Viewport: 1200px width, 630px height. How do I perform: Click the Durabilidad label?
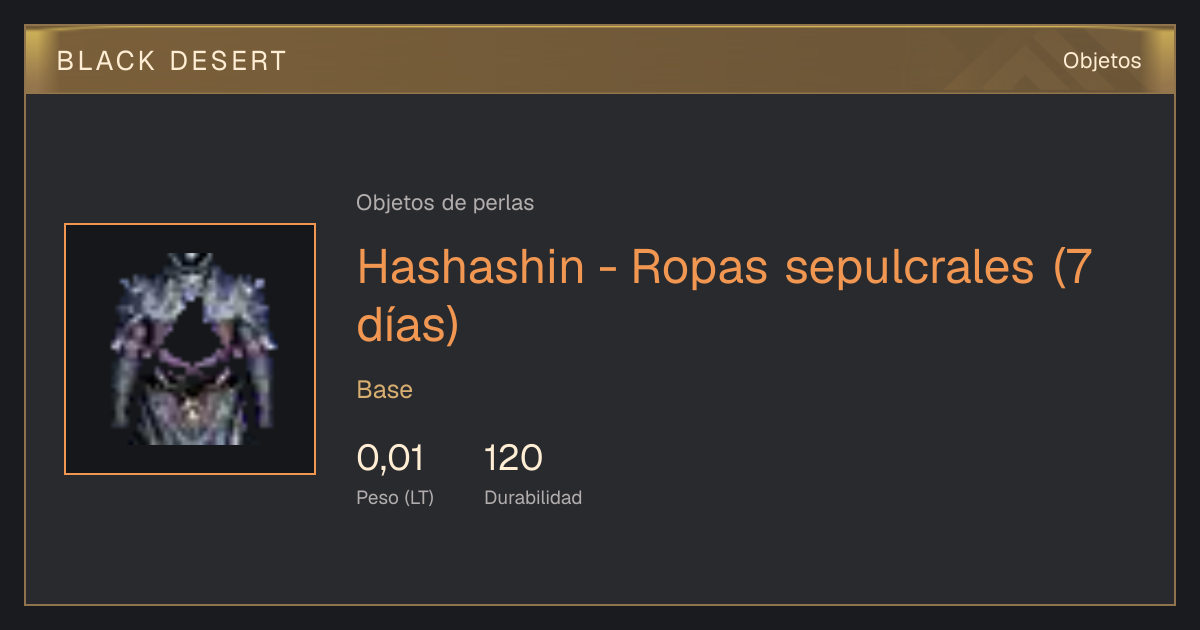click(x=533, y=498)
